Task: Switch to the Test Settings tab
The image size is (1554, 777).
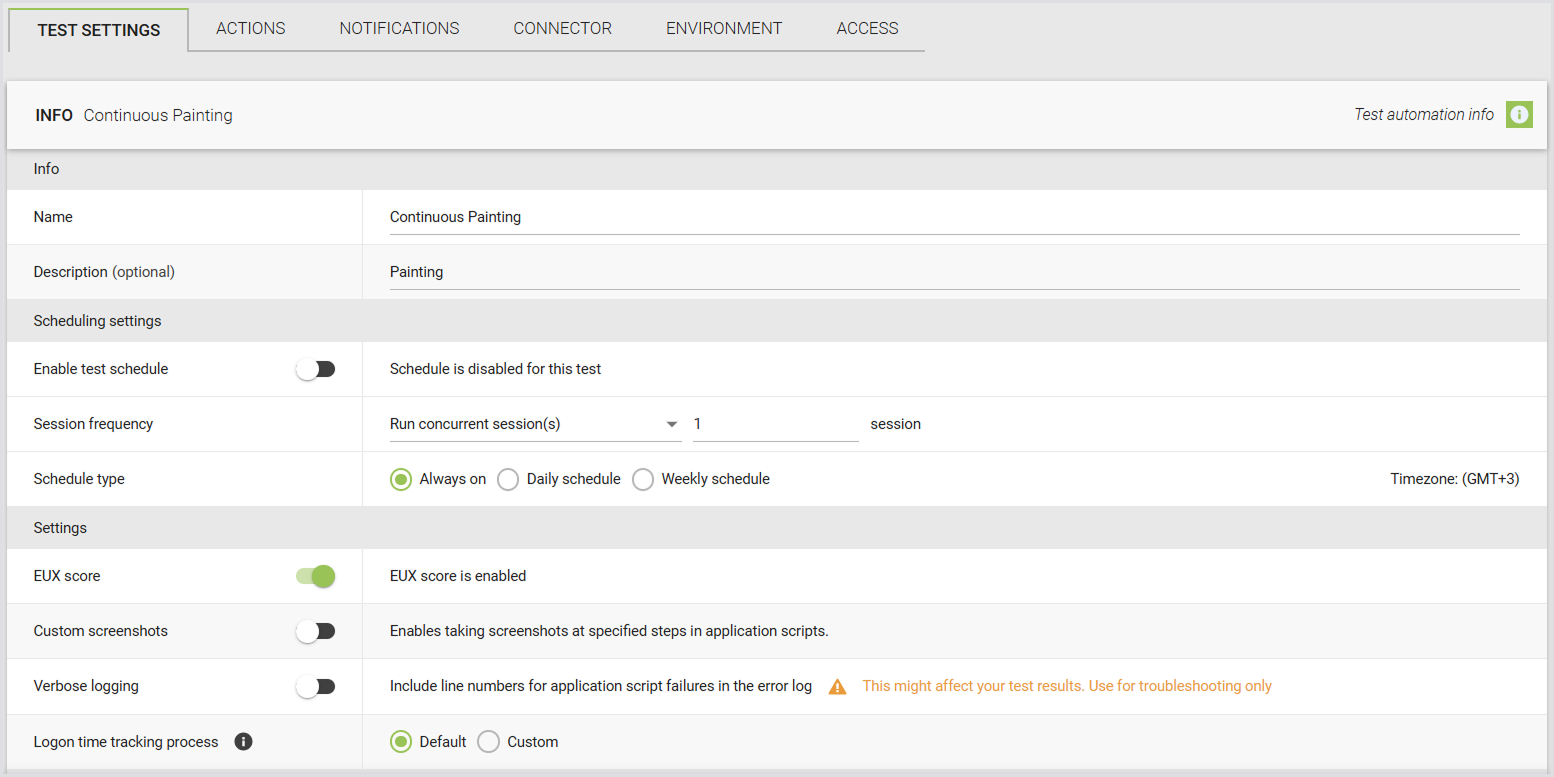Action: click(x=99, y=30)
